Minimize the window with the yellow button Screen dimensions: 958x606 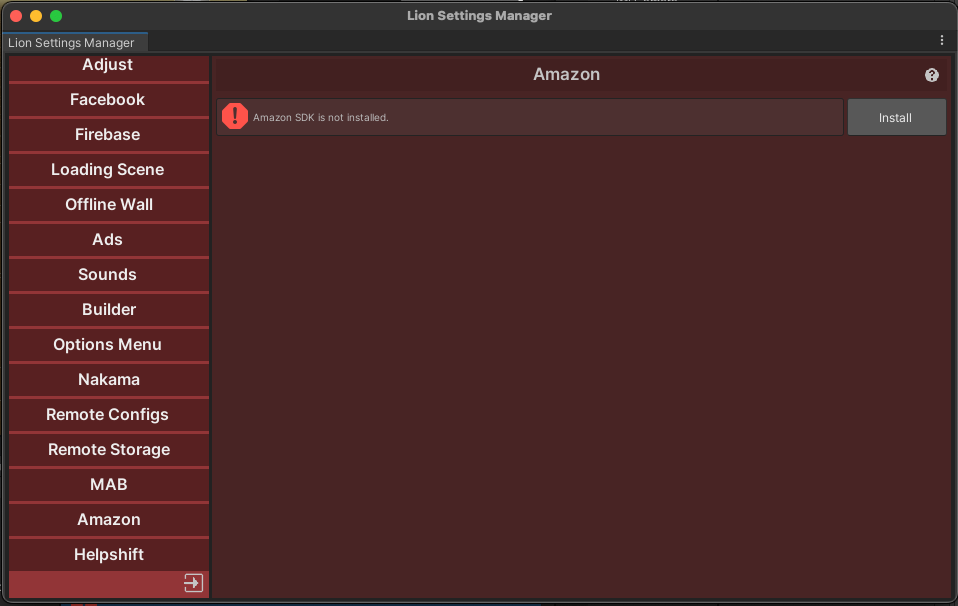(x=36, y=16)
